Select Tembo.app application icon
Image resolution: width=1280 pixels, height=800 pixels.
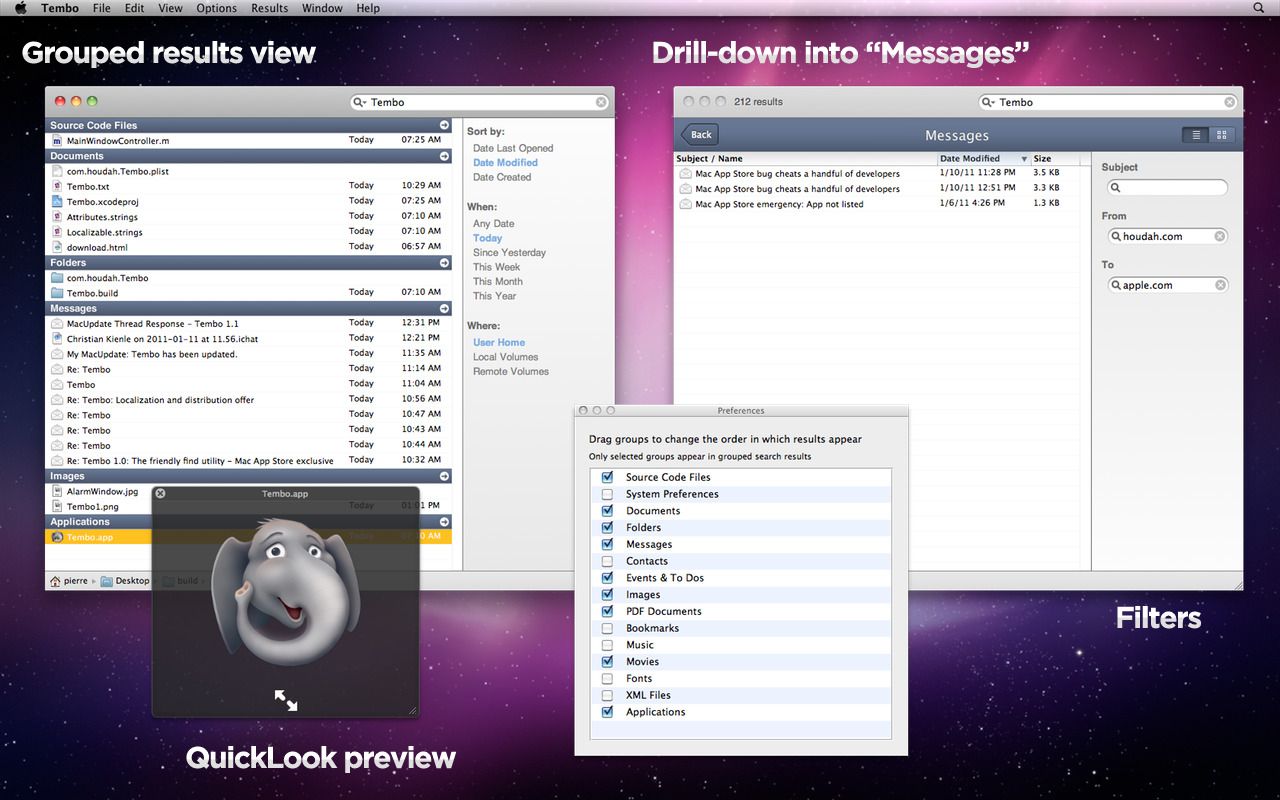pos(57,537)
